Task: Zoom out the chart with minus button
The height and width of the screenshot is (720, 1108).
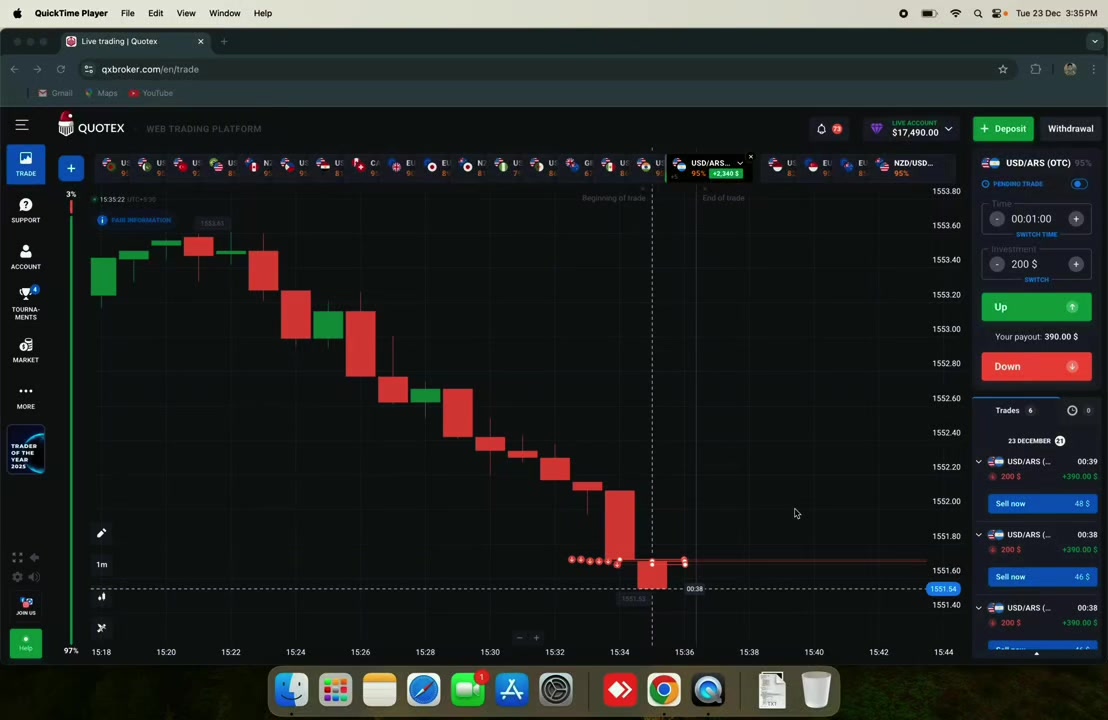Action: [x=519, y=637]
